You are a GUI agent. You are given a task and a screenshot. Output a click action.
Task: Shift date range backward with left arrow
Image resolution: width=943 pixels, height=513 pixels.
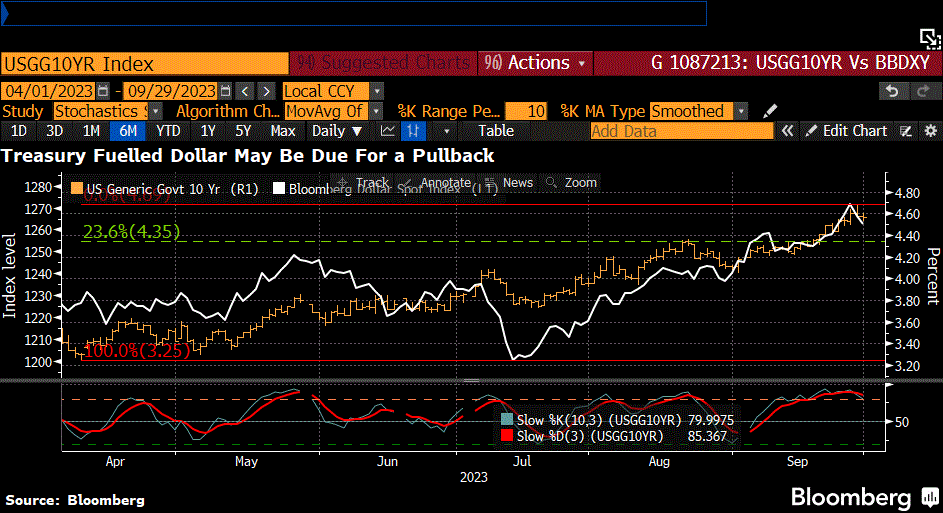pos(245,91)
